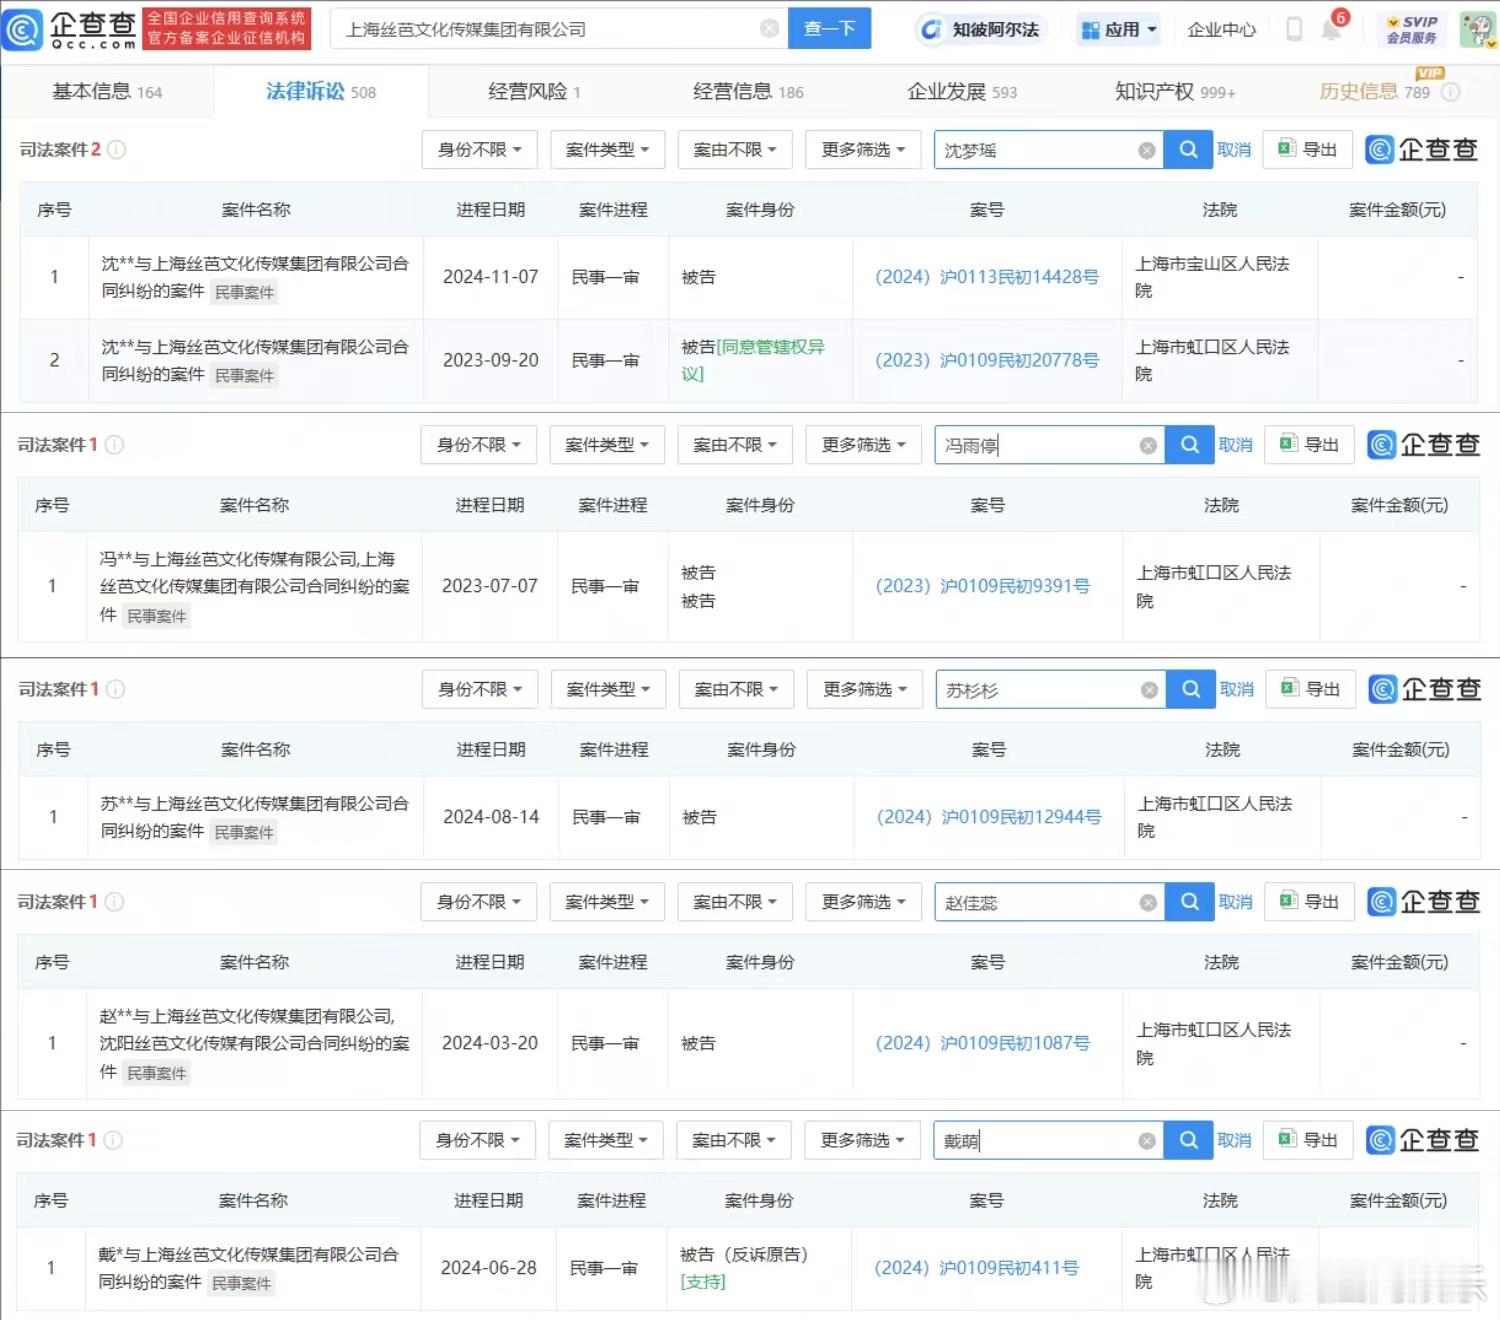Open the mobile phone app icon

(x=1293, y=29)
